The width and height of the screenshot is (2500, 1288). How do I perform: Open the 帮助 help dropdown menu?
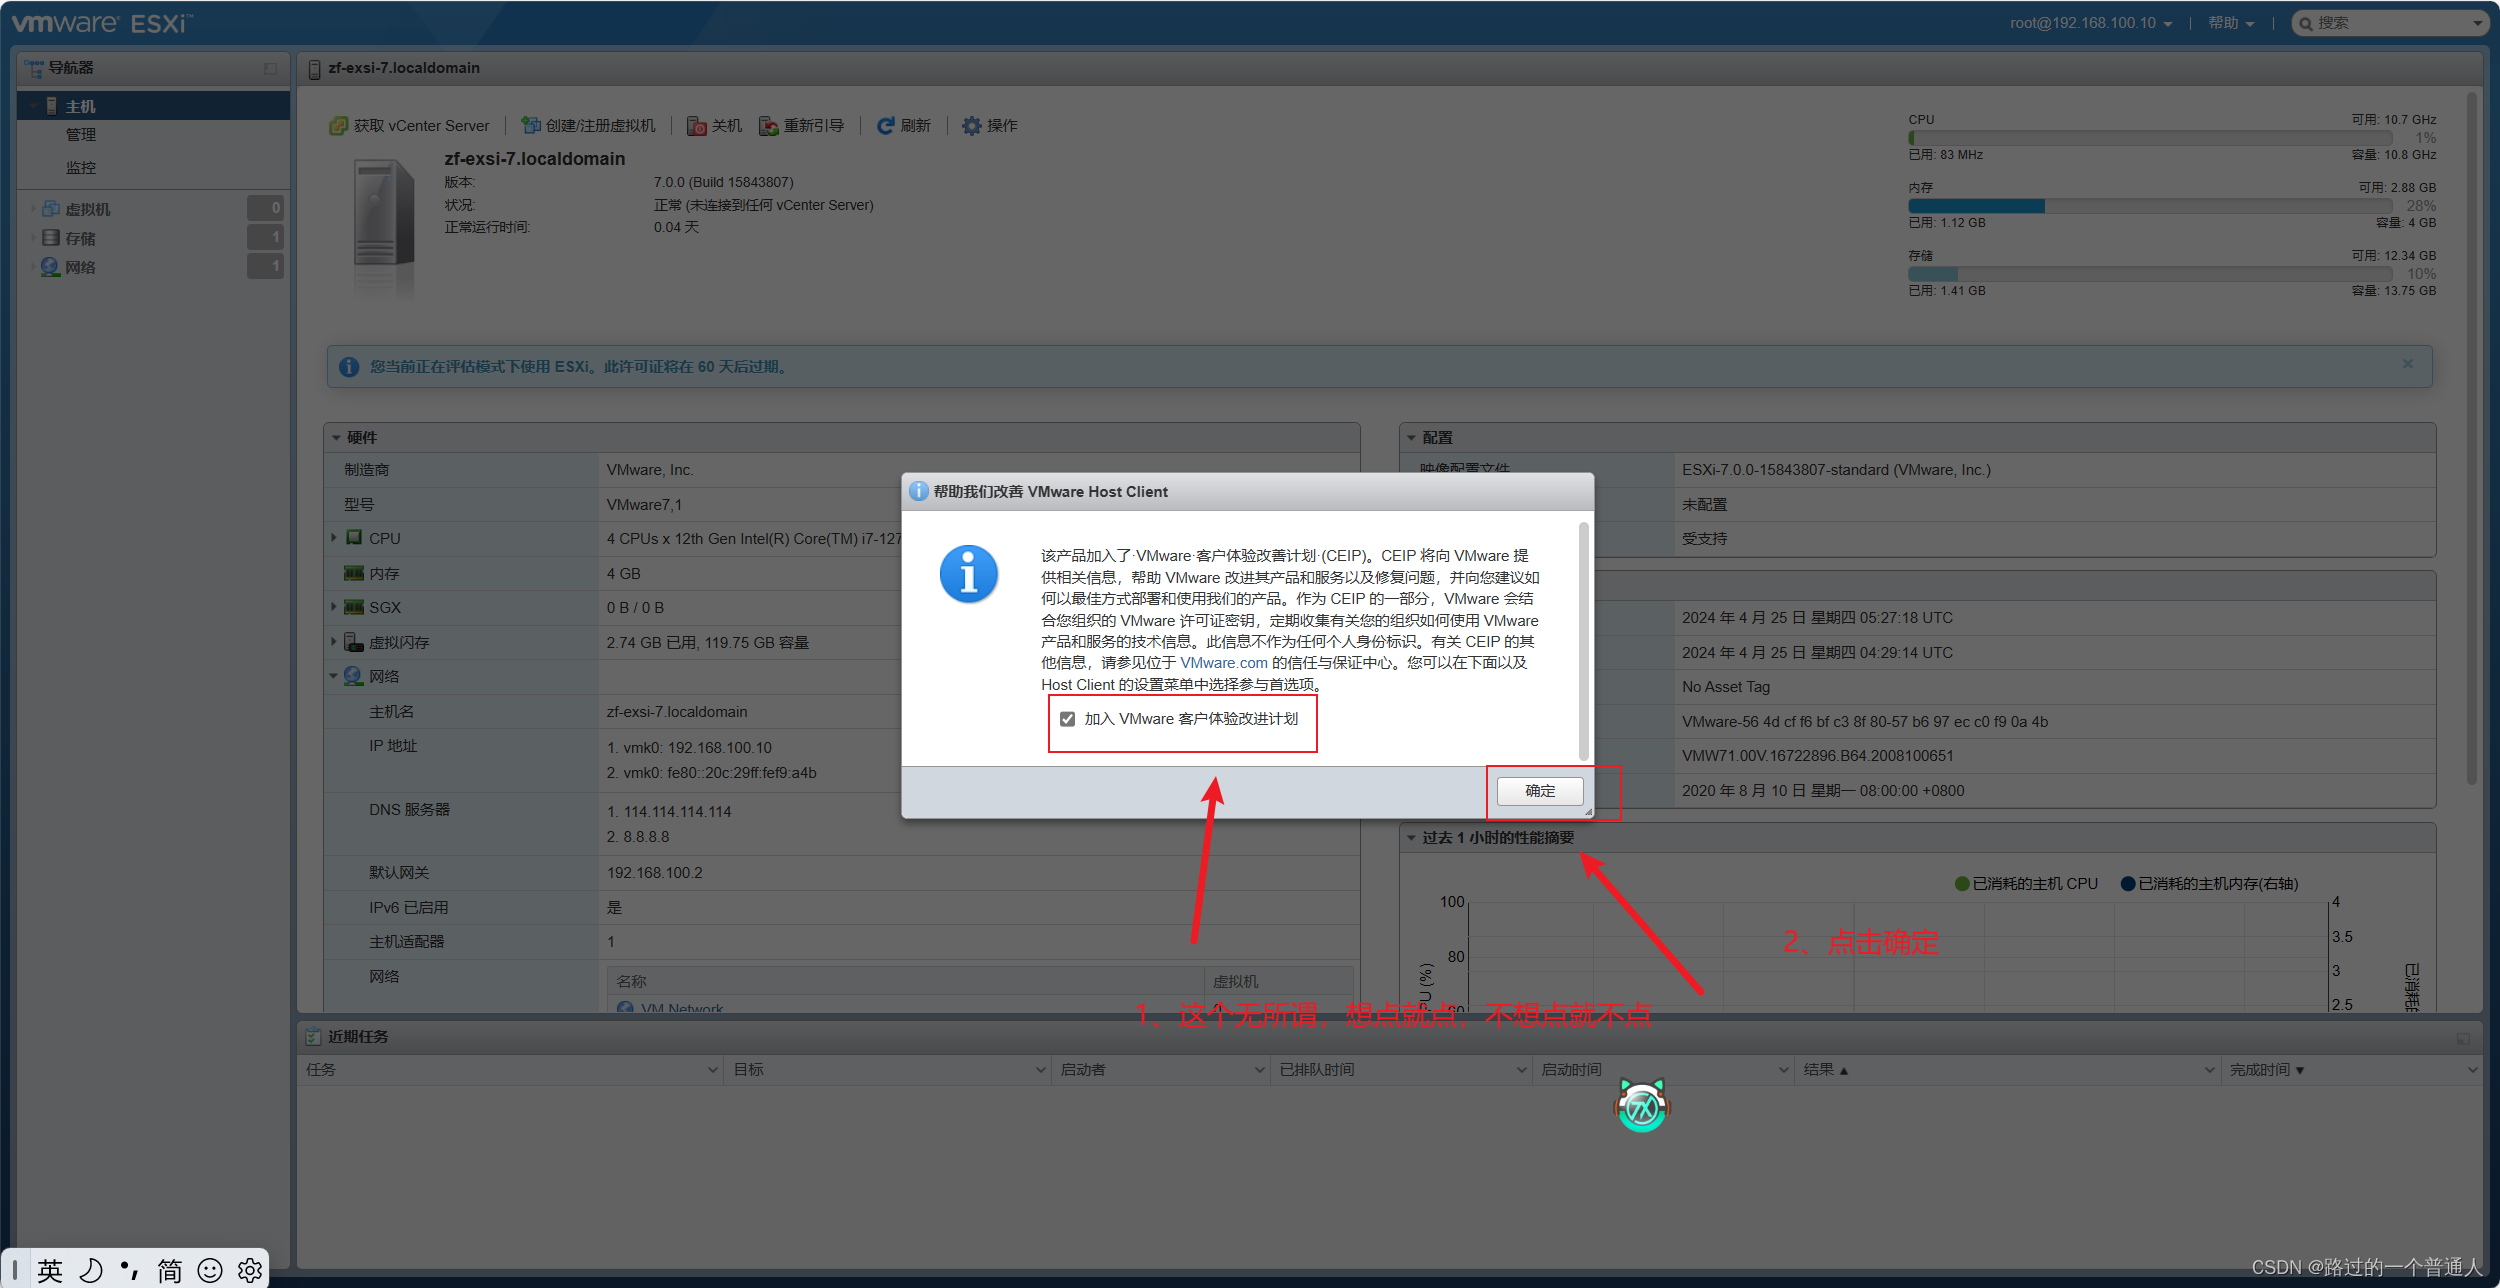tap(2231, 23)
